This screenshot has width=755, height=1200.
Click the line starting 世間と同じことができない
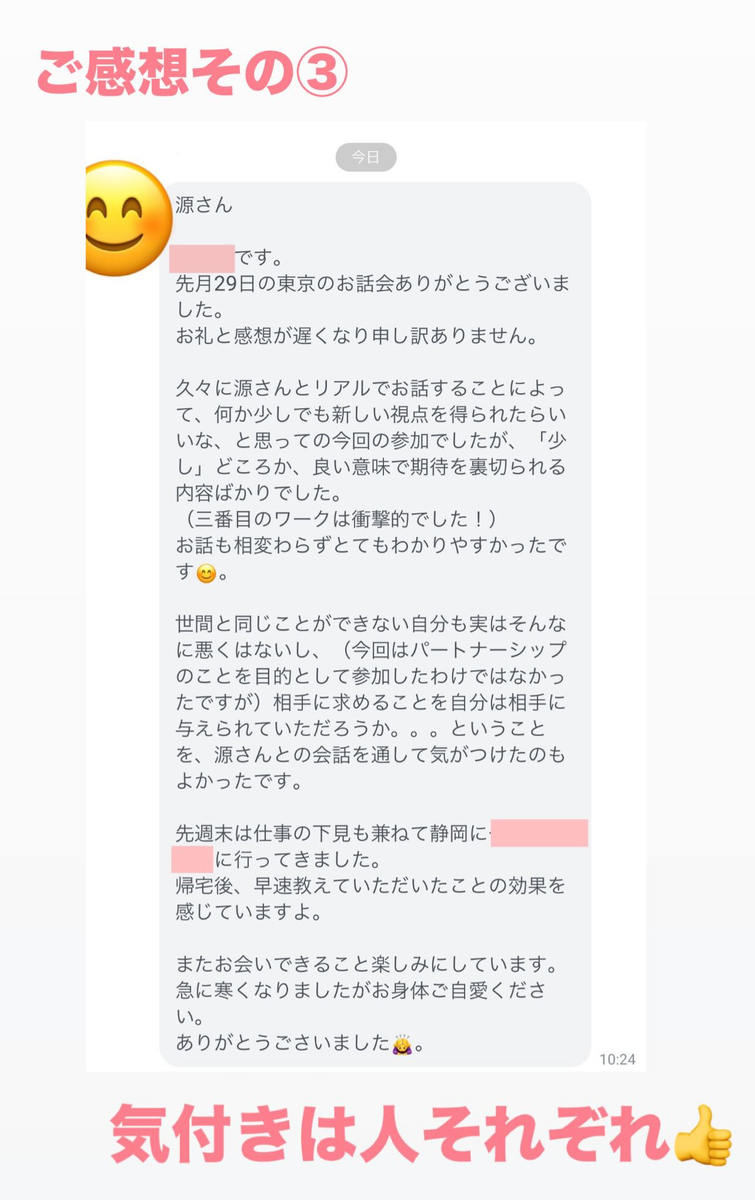[372, 626]
